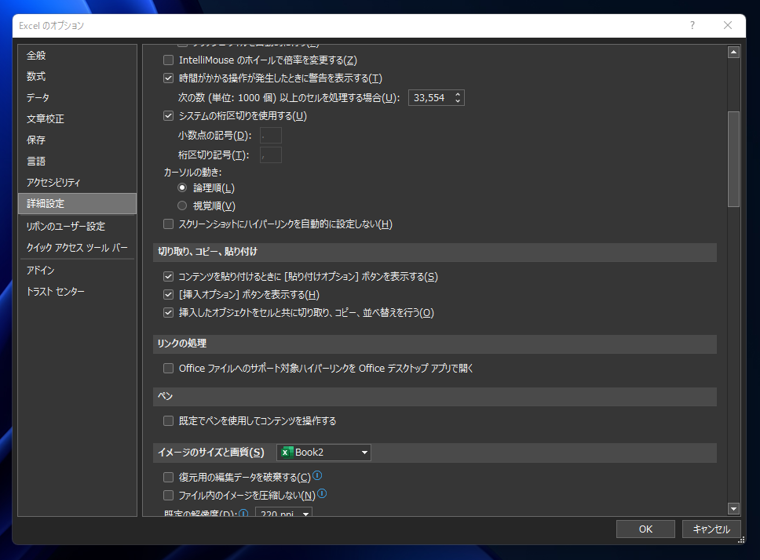Open リボンのユーザー設定 category
Screen dimensions: 760x560
click(x=77, y=226)
